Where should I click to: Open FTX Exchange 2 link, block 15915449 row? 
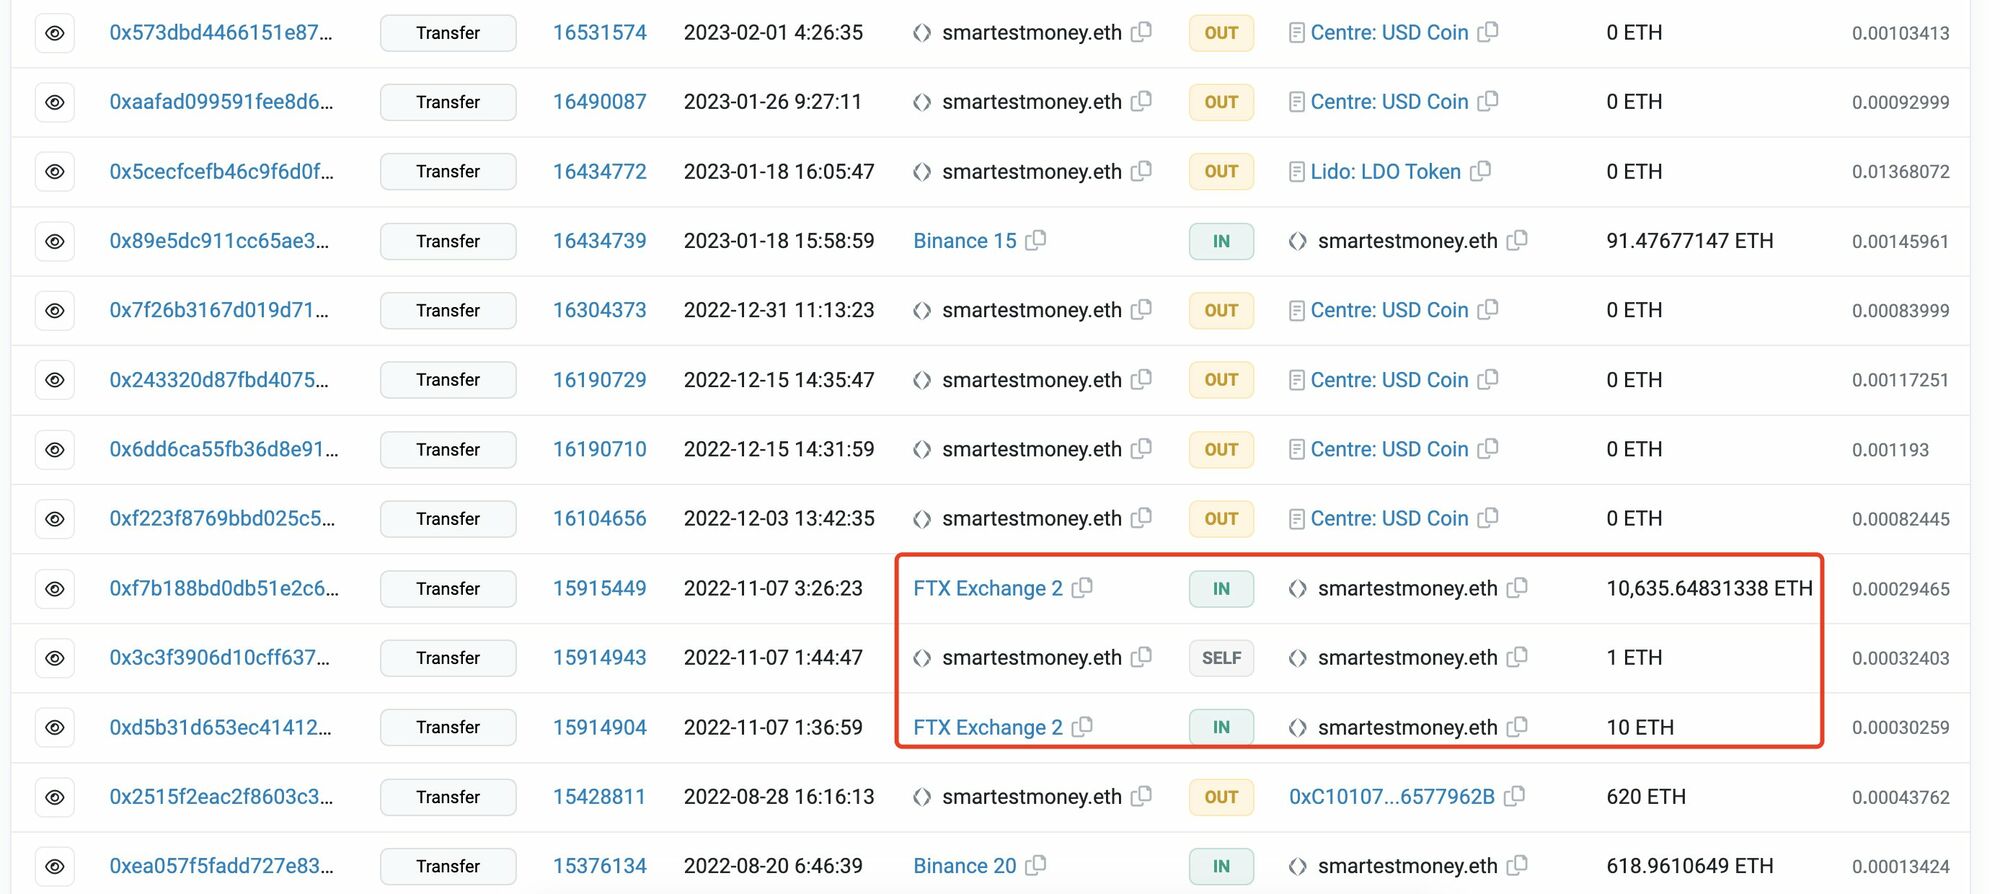[988, 589]
